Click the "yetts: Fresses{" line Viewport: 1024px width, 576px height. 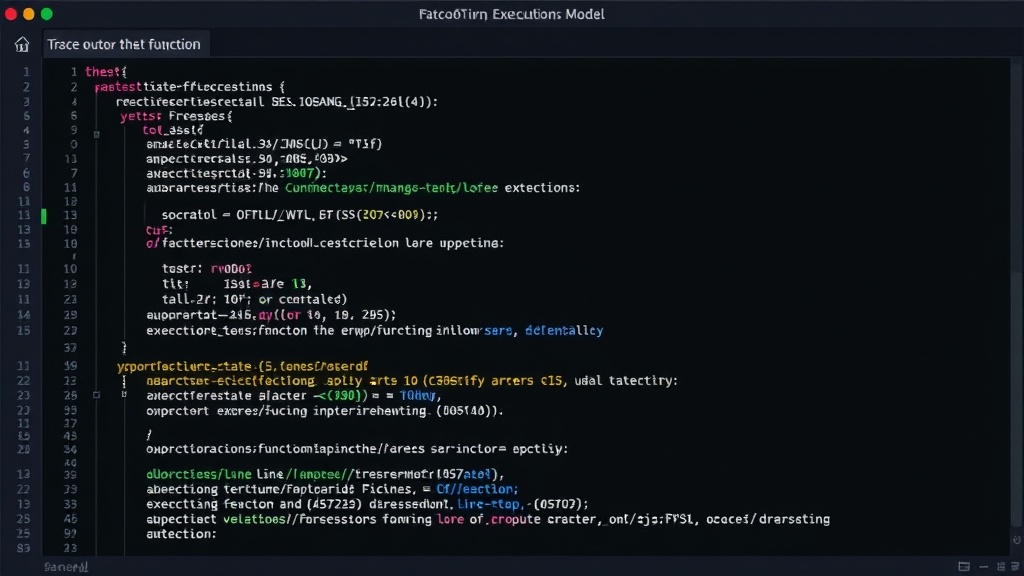pos(176,116)
